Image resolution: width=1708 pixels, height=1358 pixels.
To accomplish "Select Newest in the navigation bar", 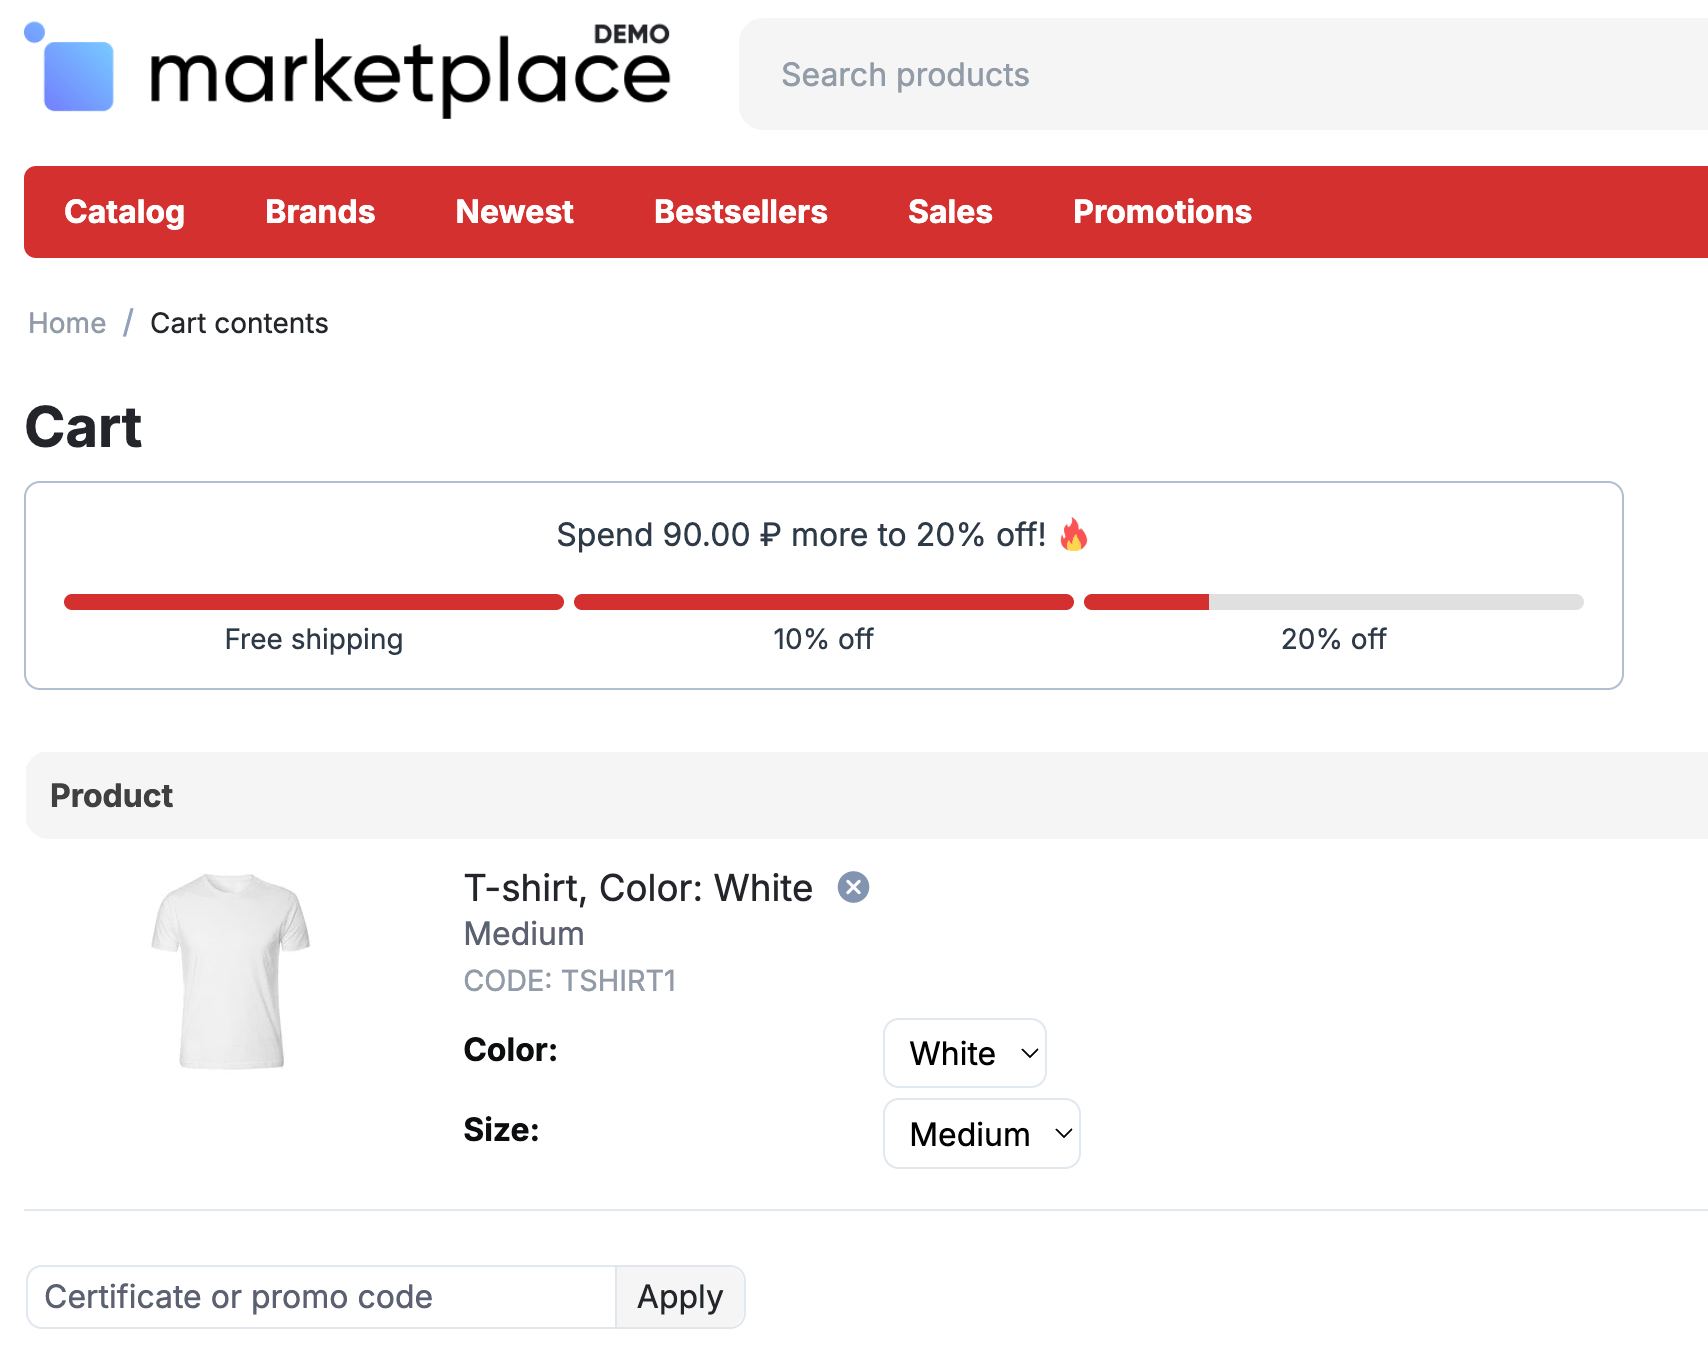I will coord(514,212).
